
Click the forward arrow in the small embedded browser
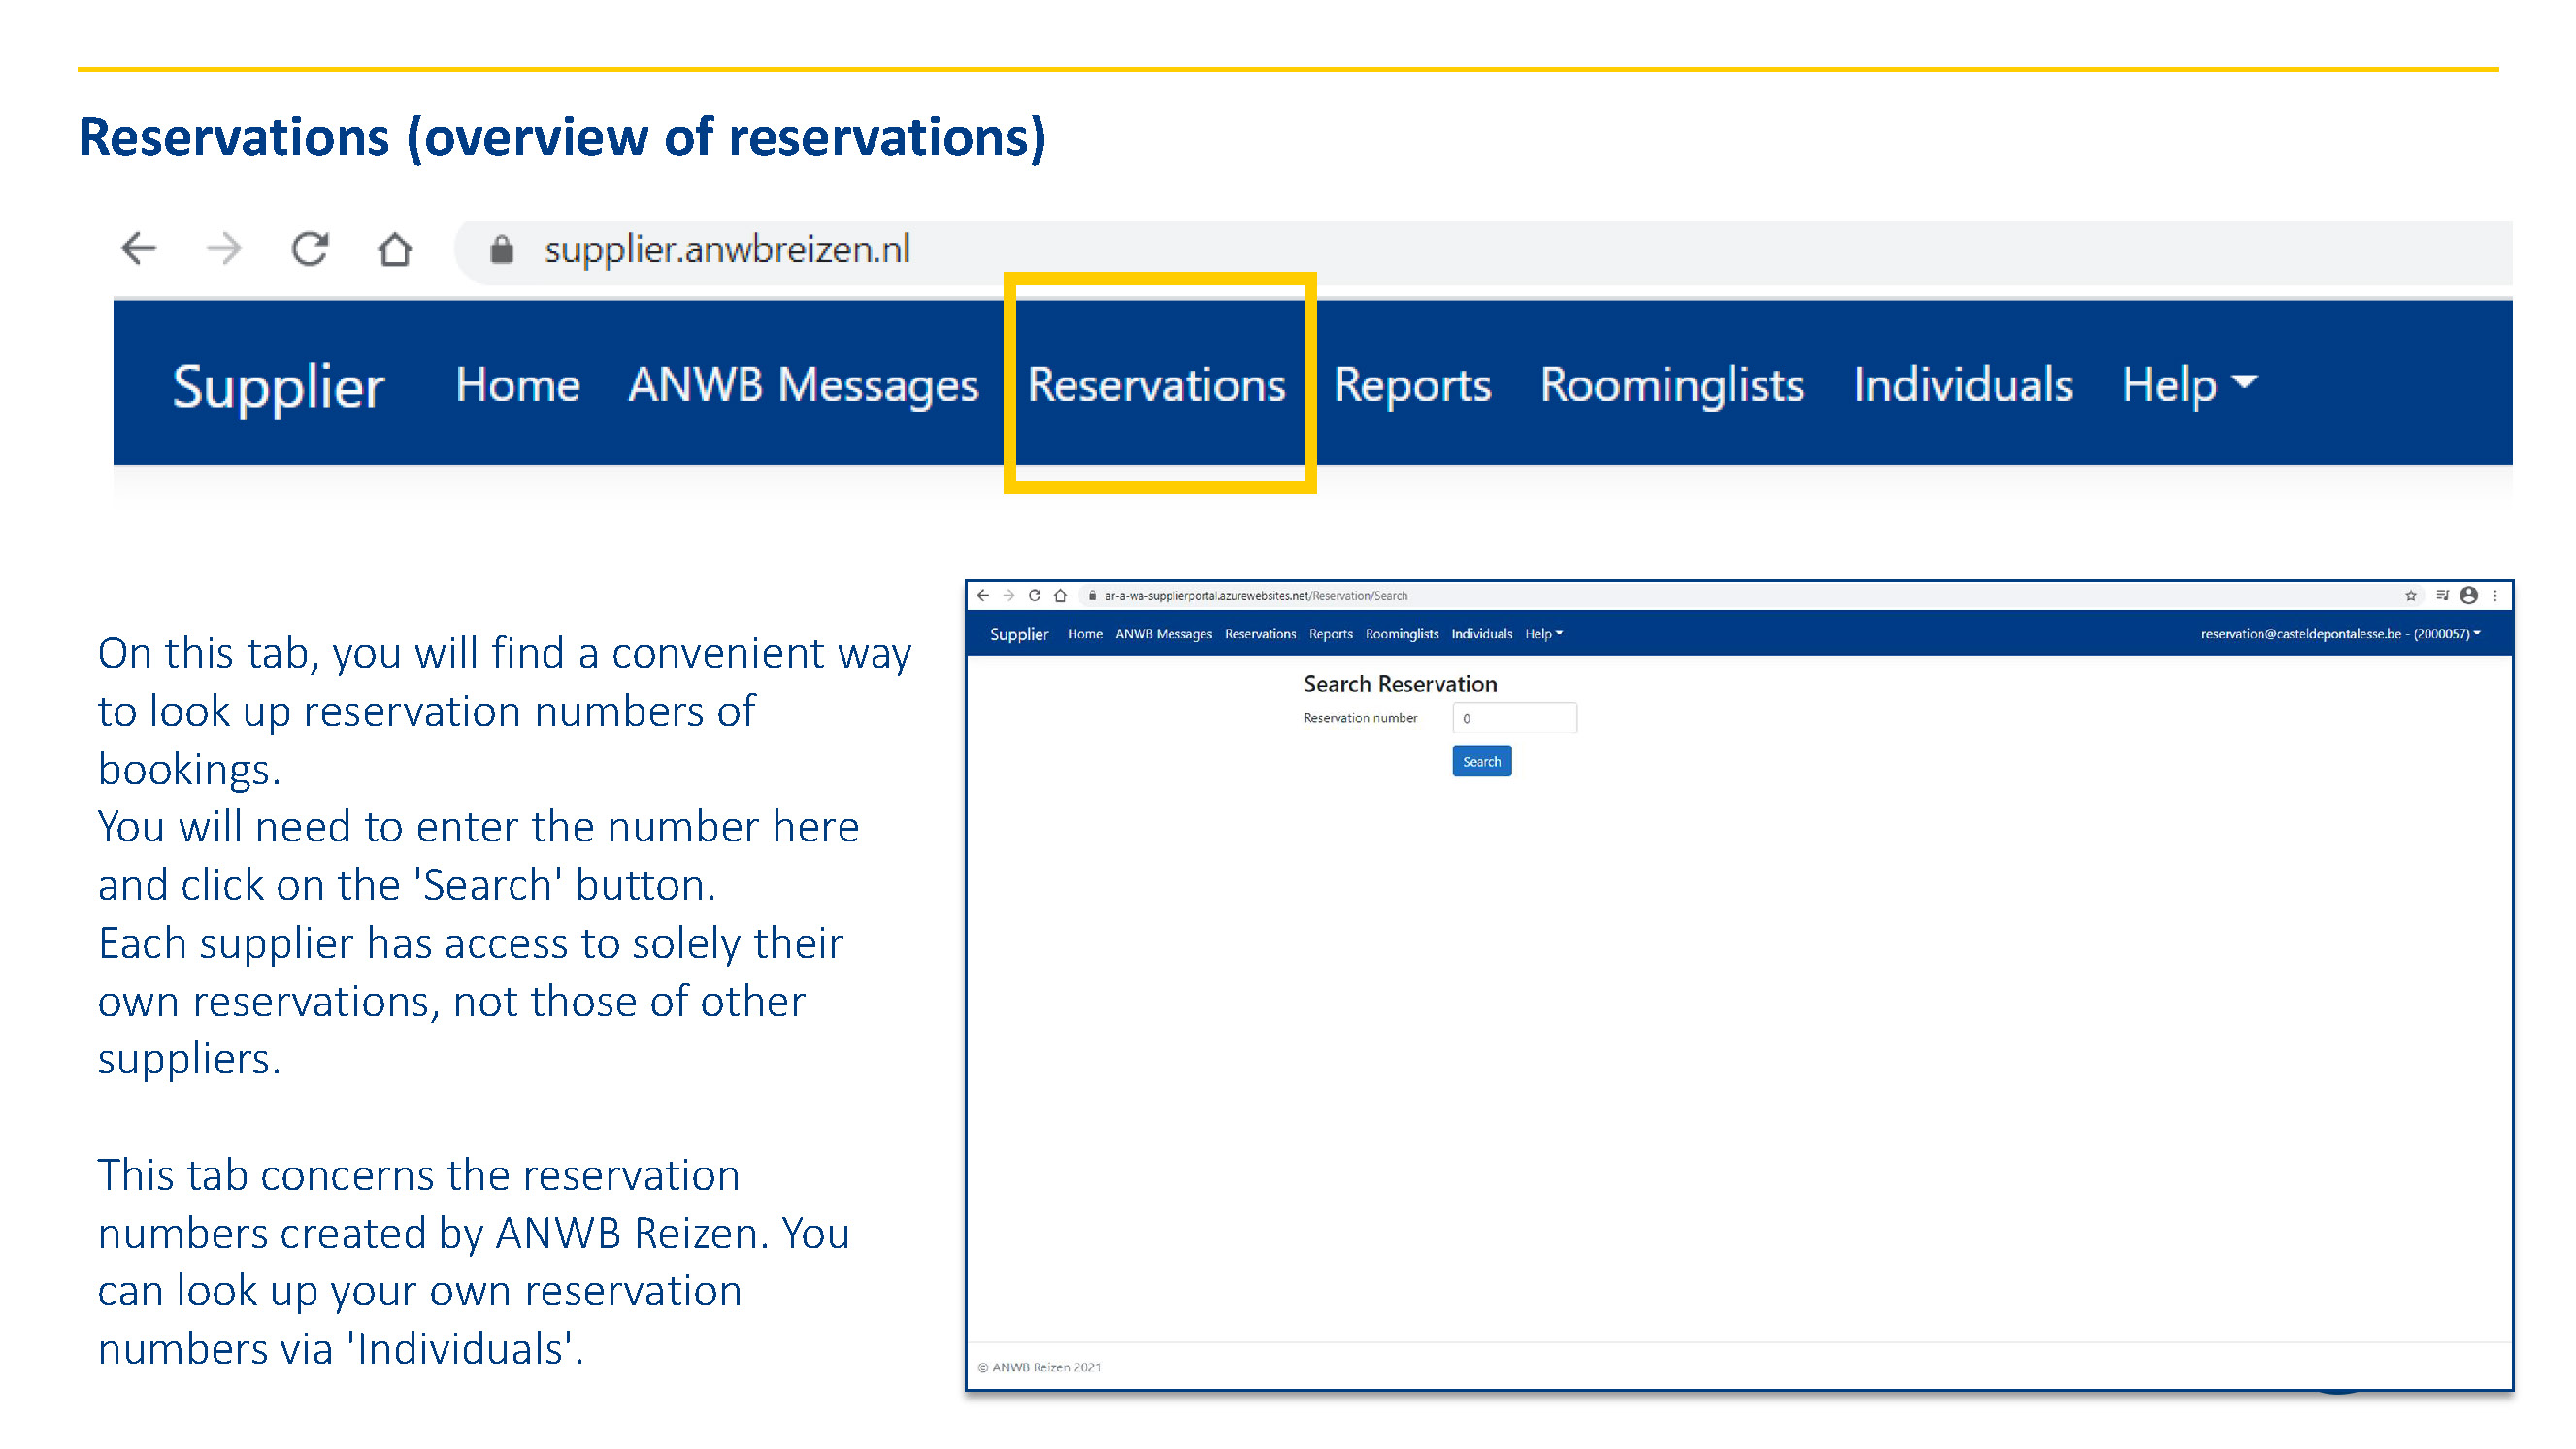(1009, 595)
